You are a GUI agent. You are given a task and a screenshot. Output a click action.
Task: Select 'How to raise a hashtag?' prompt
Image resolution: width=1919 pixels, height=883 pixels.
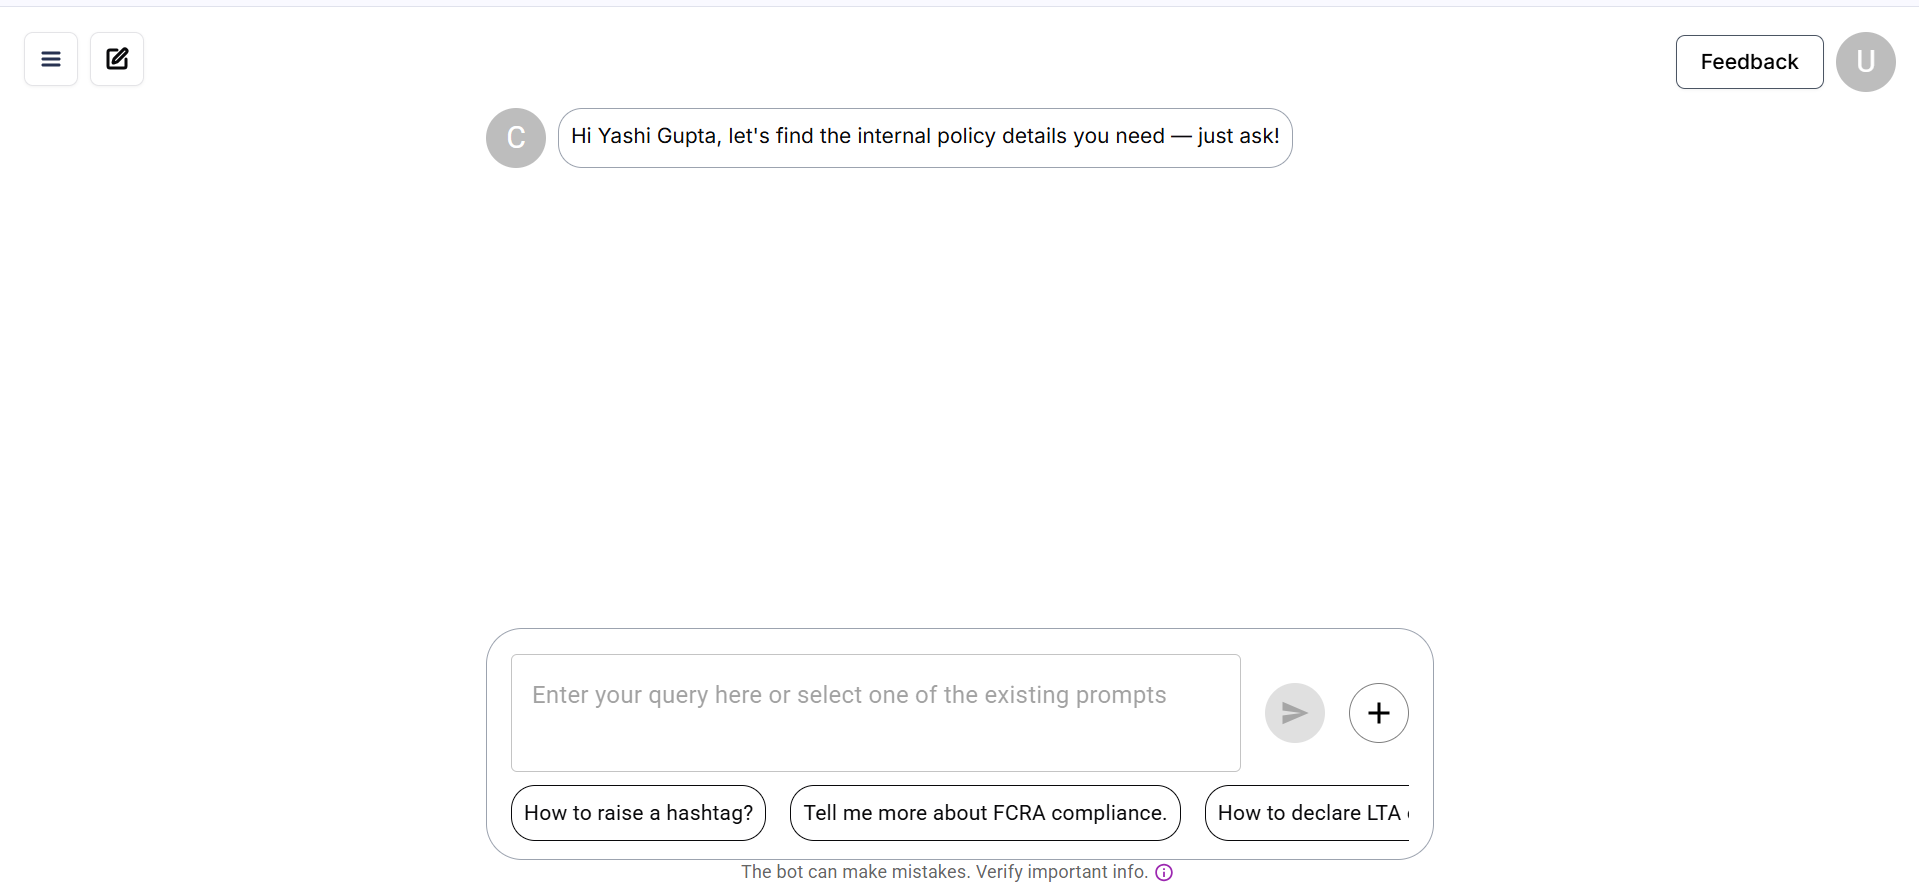coord(638,813)
